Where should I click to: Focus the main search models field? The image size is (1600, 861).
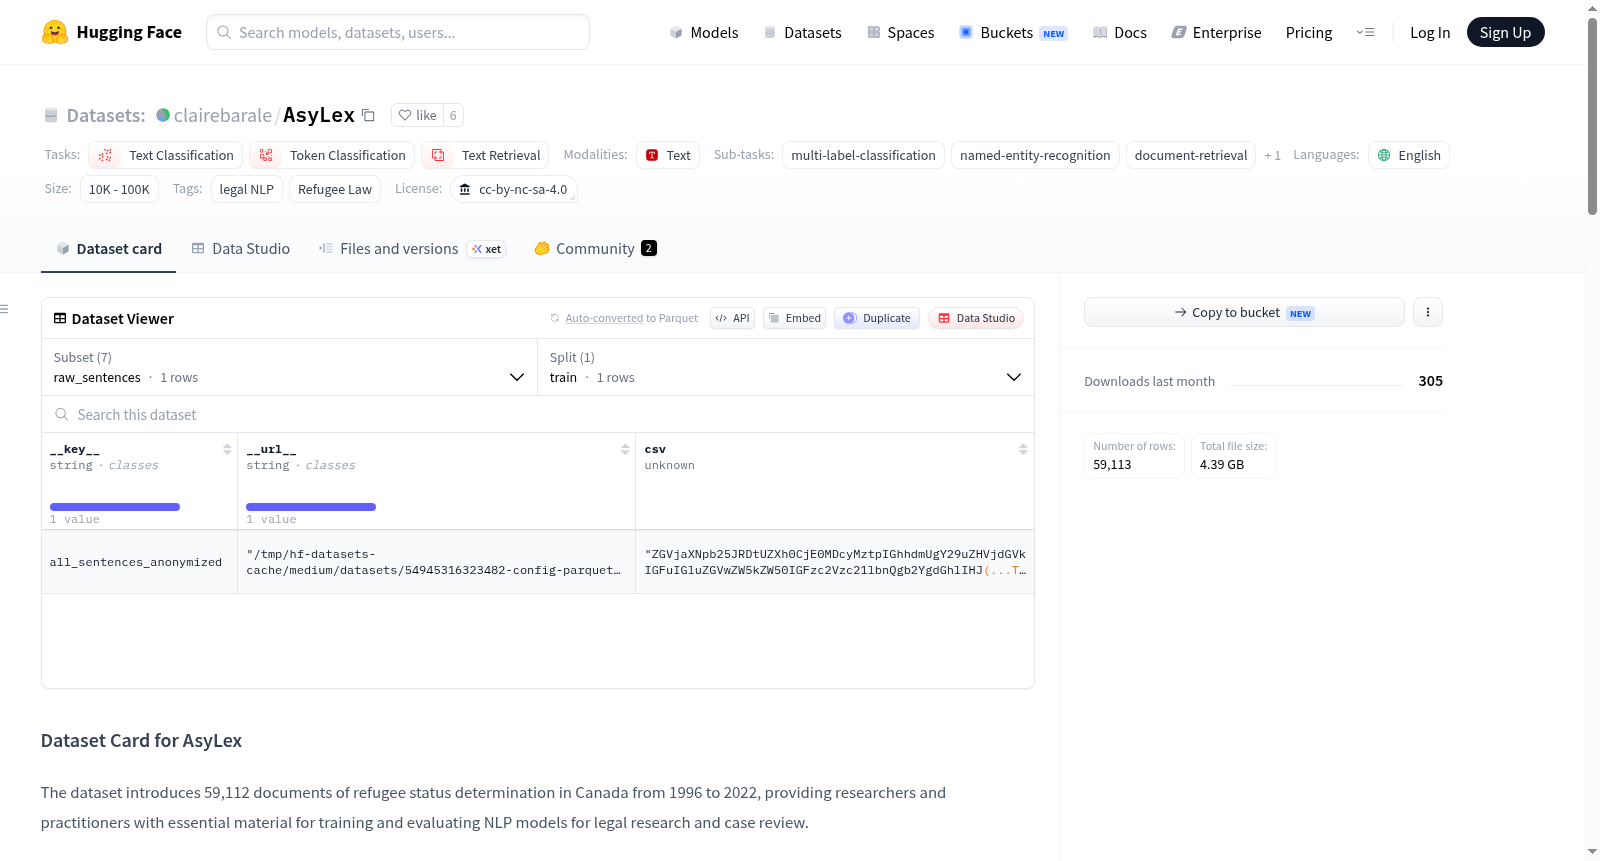click(398, 32)
